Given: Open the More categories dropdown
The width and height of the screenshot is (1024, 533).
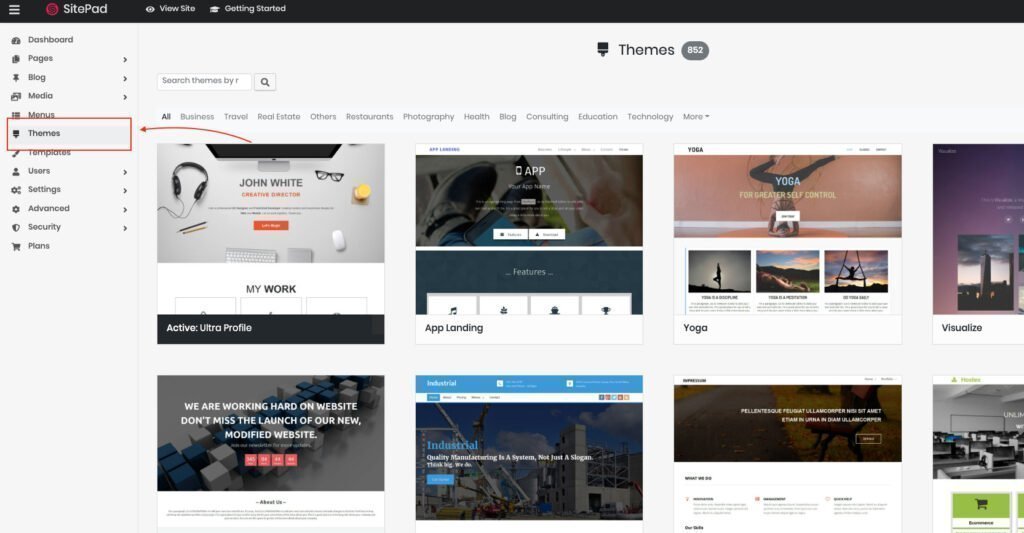Looking at the screenshot, I should [x=696, y=116].
